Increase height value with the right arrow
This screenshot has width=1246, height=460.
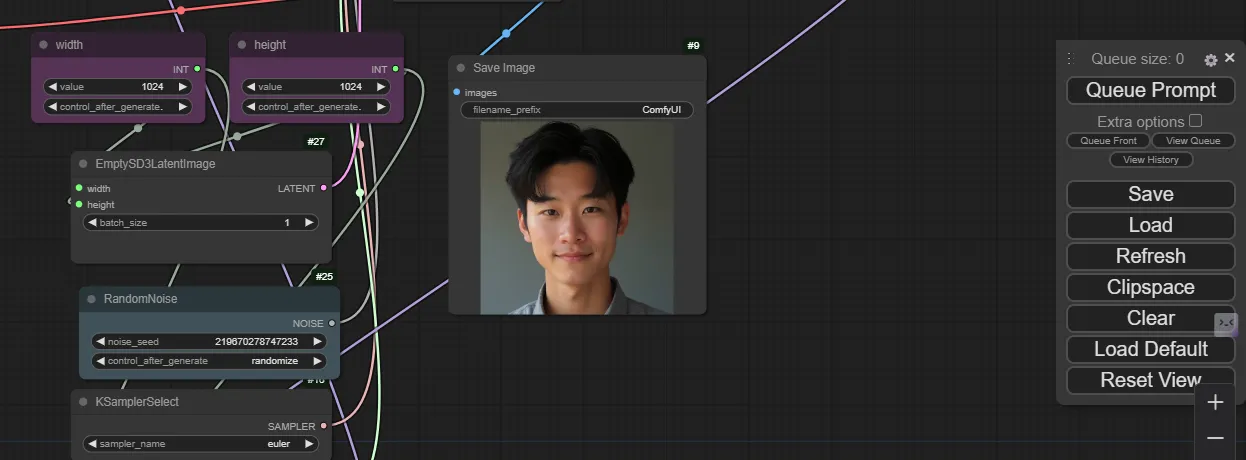coord(381,87)
